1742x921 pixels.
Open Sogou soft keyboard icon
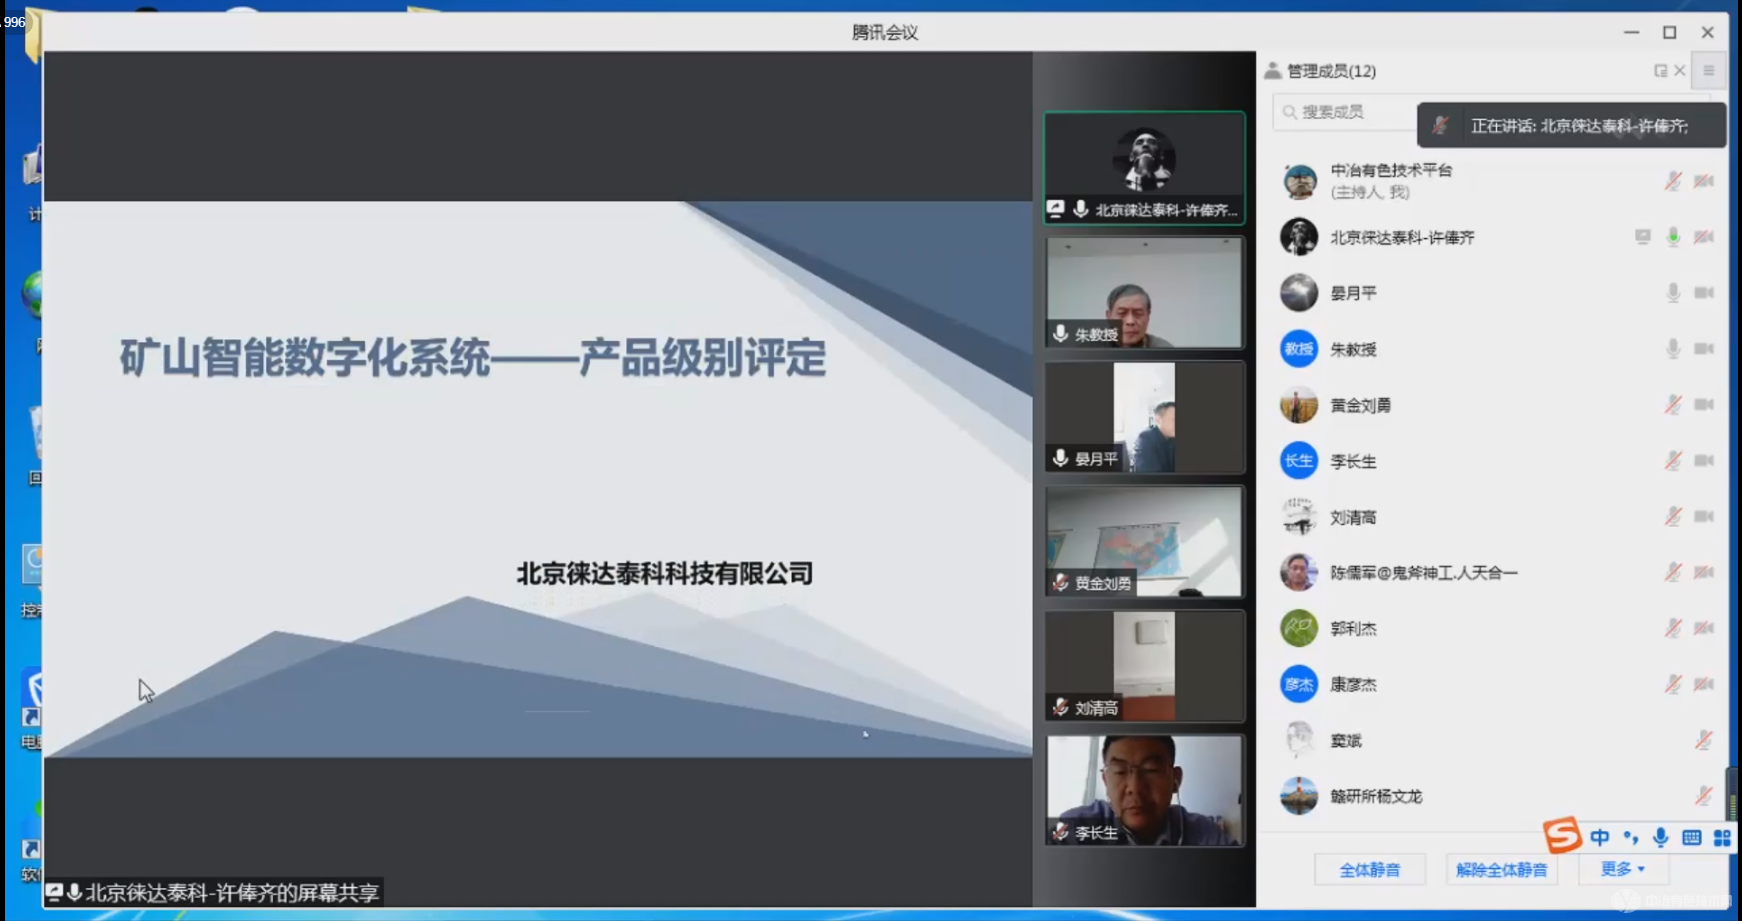[x=1691, y=837]
